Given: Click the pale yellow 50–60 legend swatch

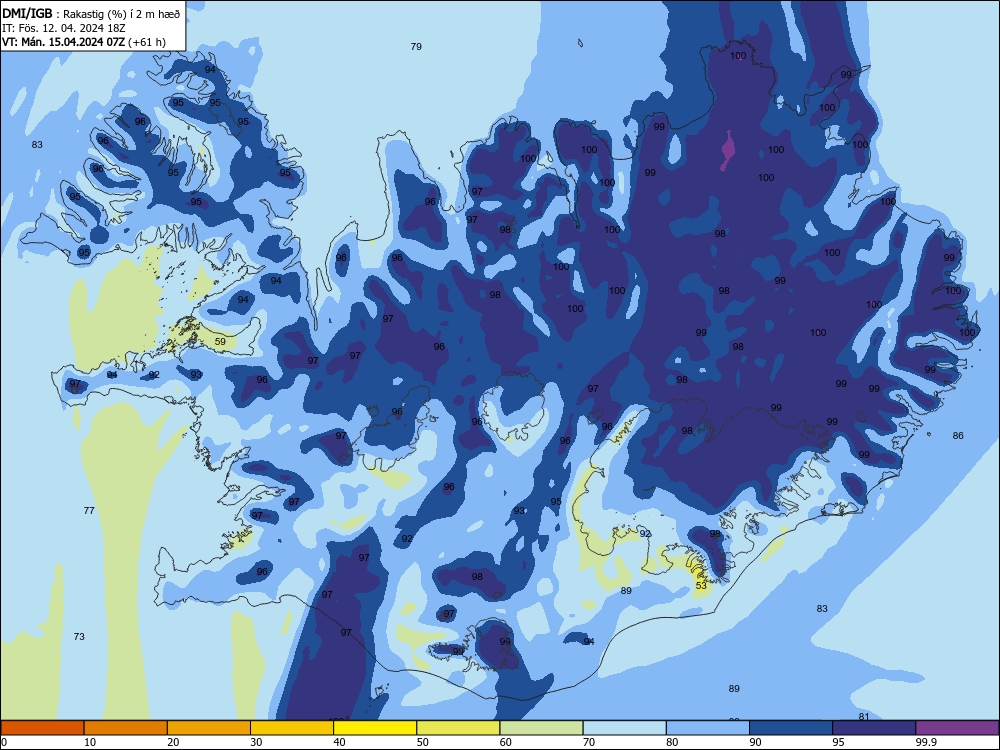Looking at the screenshot, I should (459, 728).
